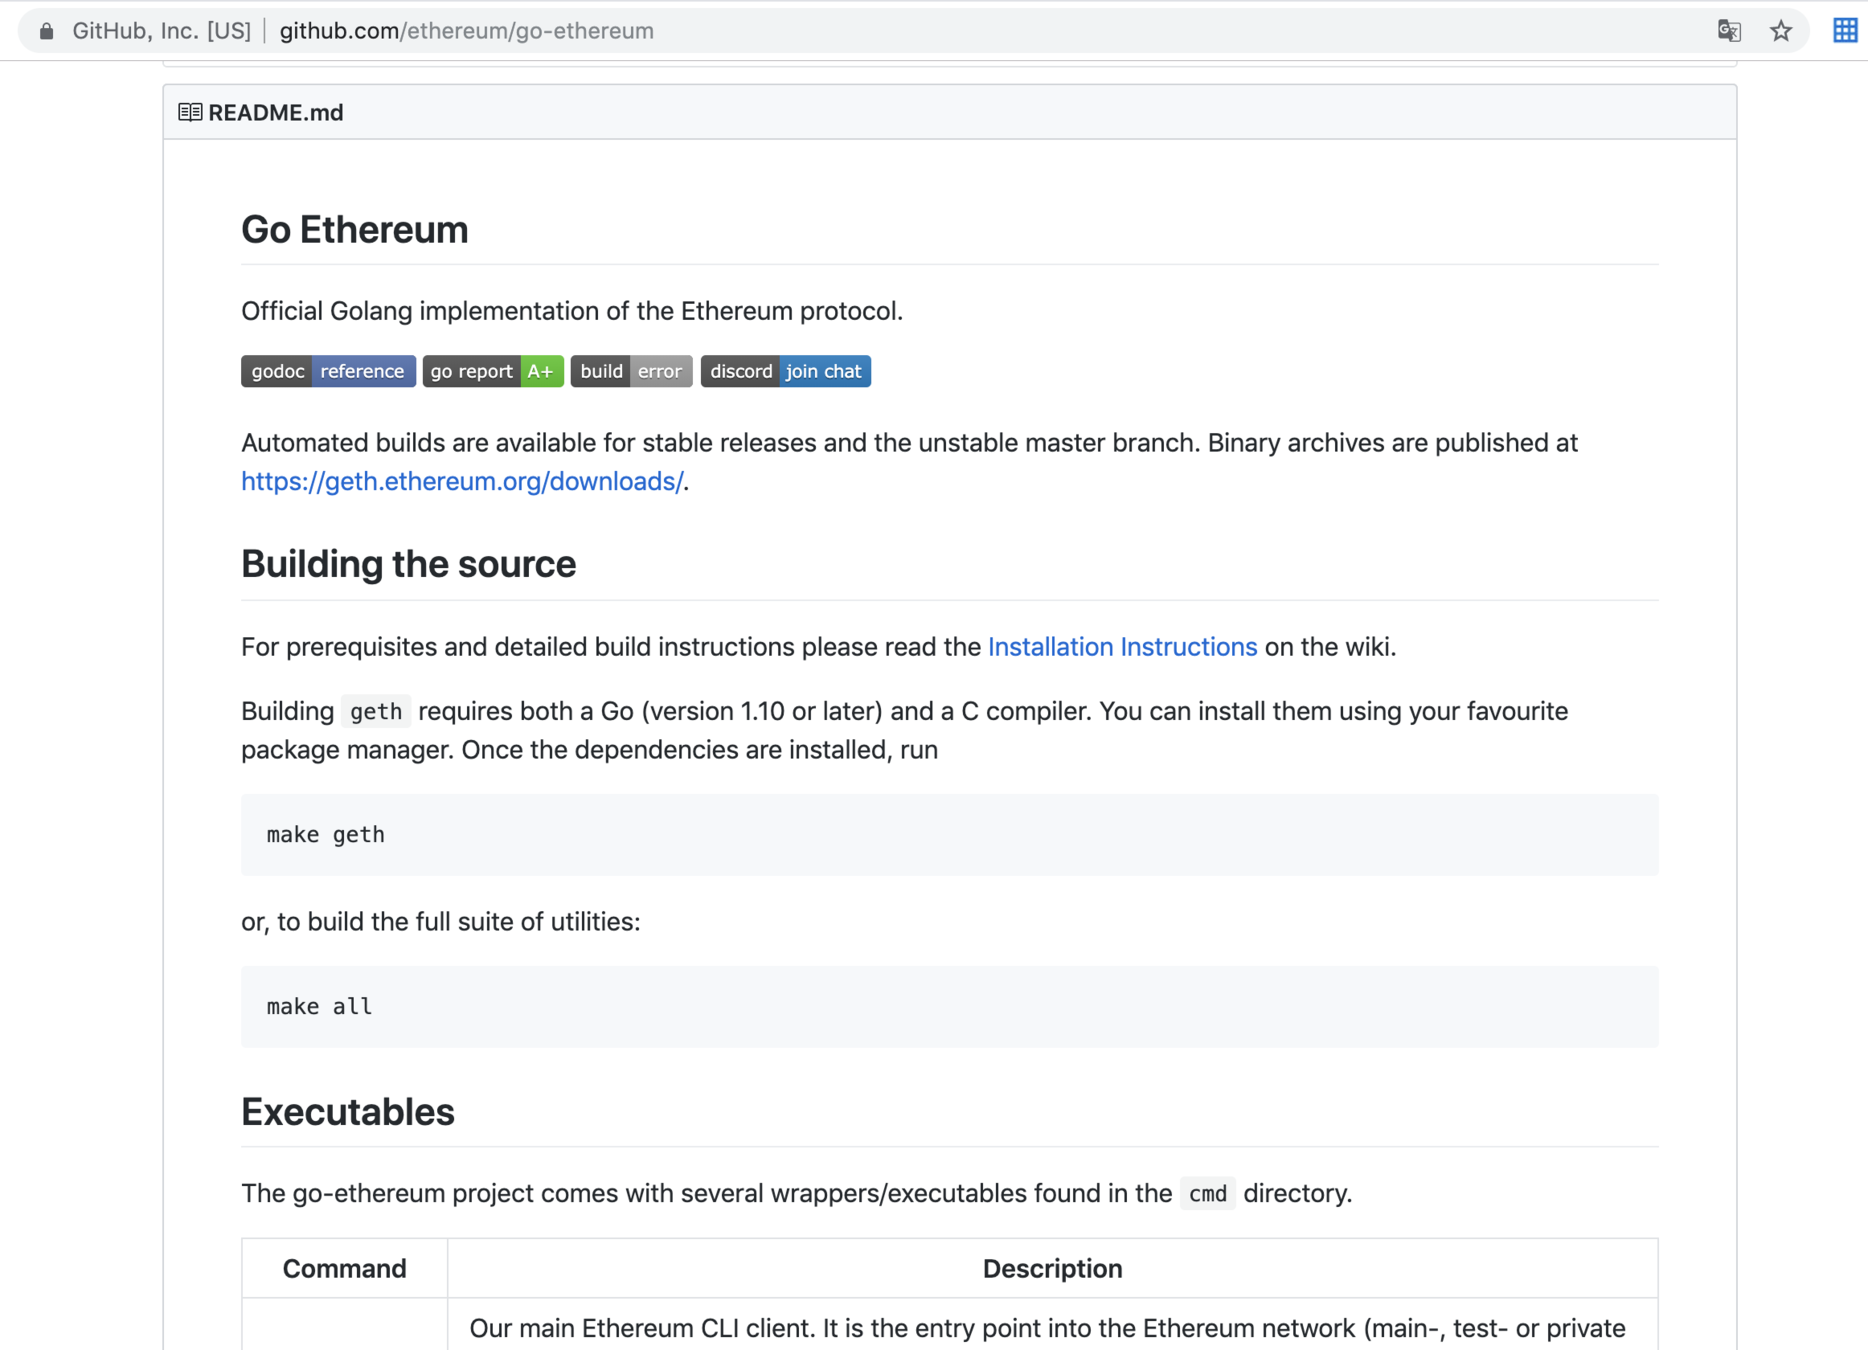Click the lock icon in address bar

click(x=46, y=31)
